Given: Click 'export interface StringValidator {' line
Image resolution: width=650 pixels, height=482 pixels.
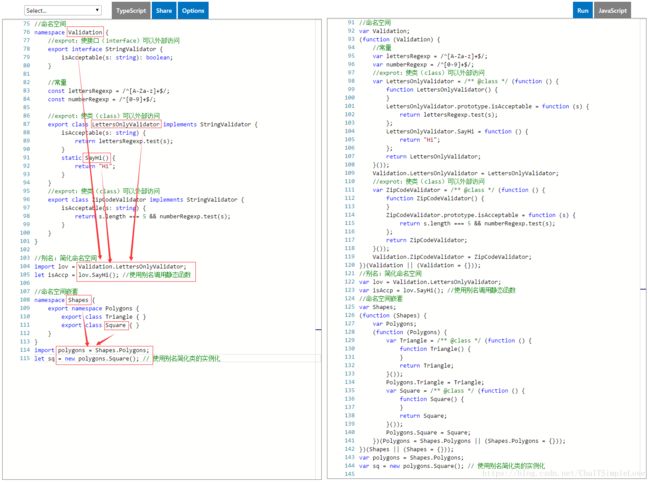Looking at the screenshot, I should tap(105, 49).
